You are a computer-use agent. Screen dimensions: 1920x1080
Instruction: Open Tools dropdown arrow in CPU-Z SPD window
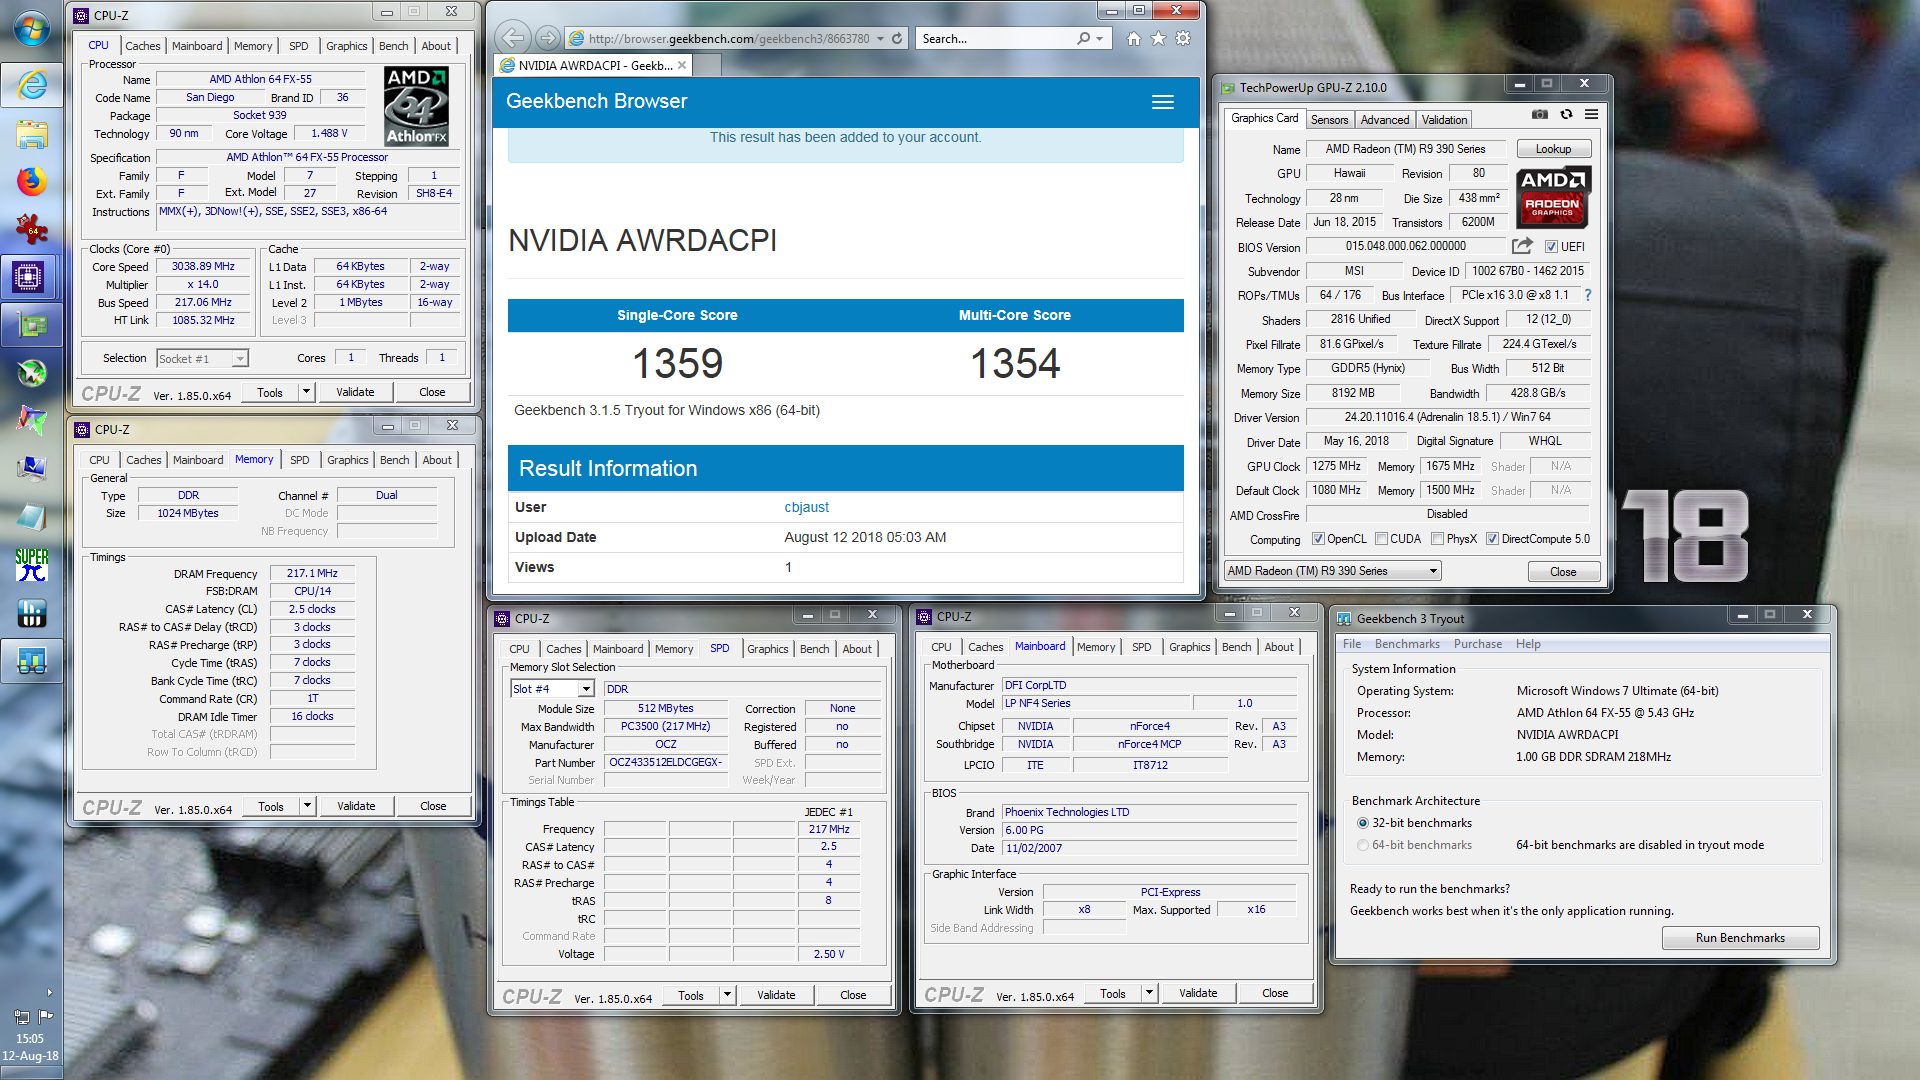click(728, 995)
